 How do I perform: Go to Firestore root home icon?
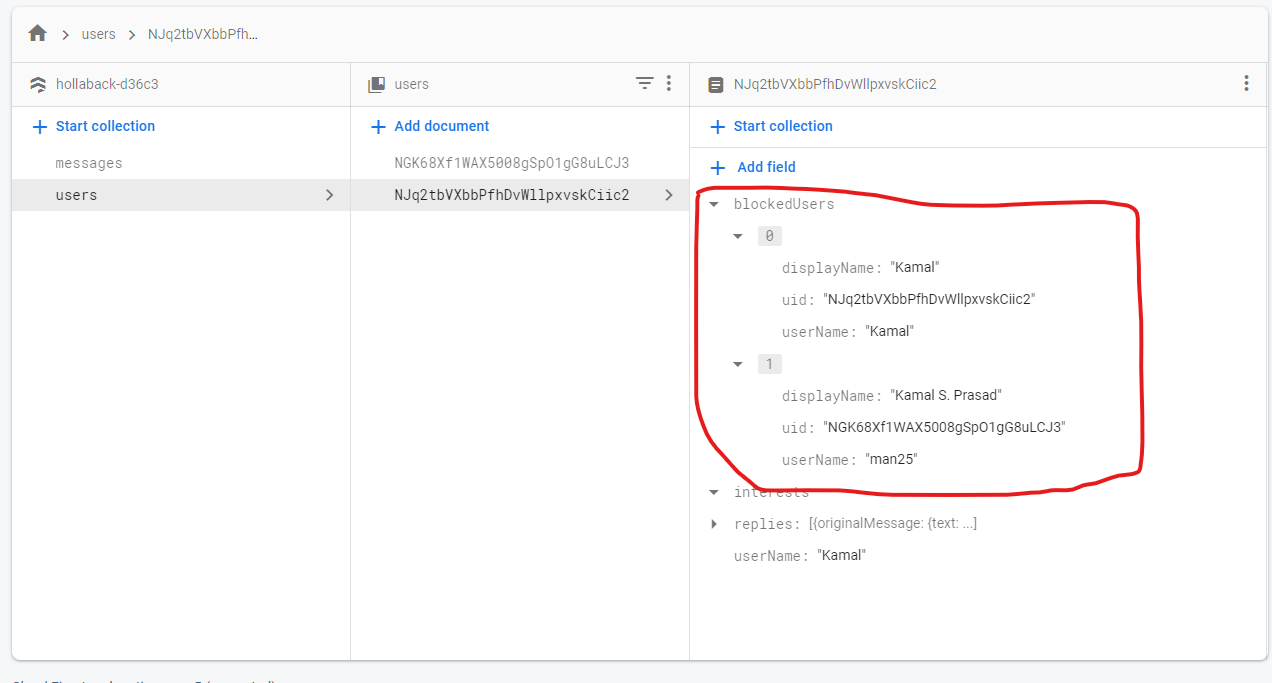[x=38, y=33]
